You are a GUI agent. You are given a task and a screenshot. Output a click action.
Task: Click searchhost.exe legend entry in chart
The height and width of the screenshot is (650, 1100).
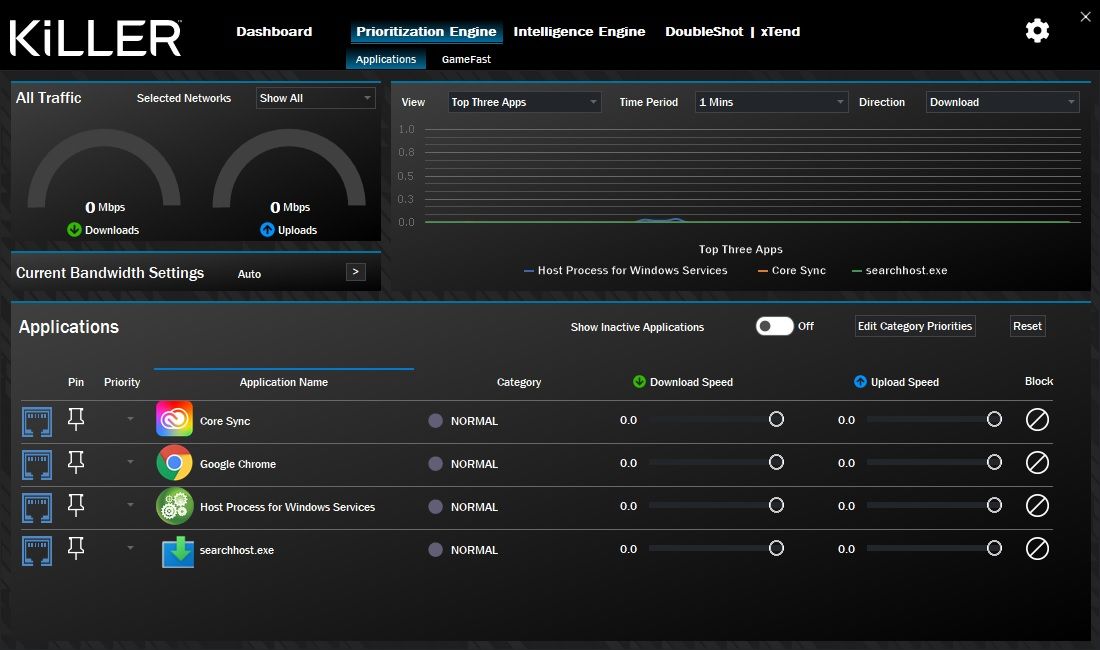[x=899, y=271]
